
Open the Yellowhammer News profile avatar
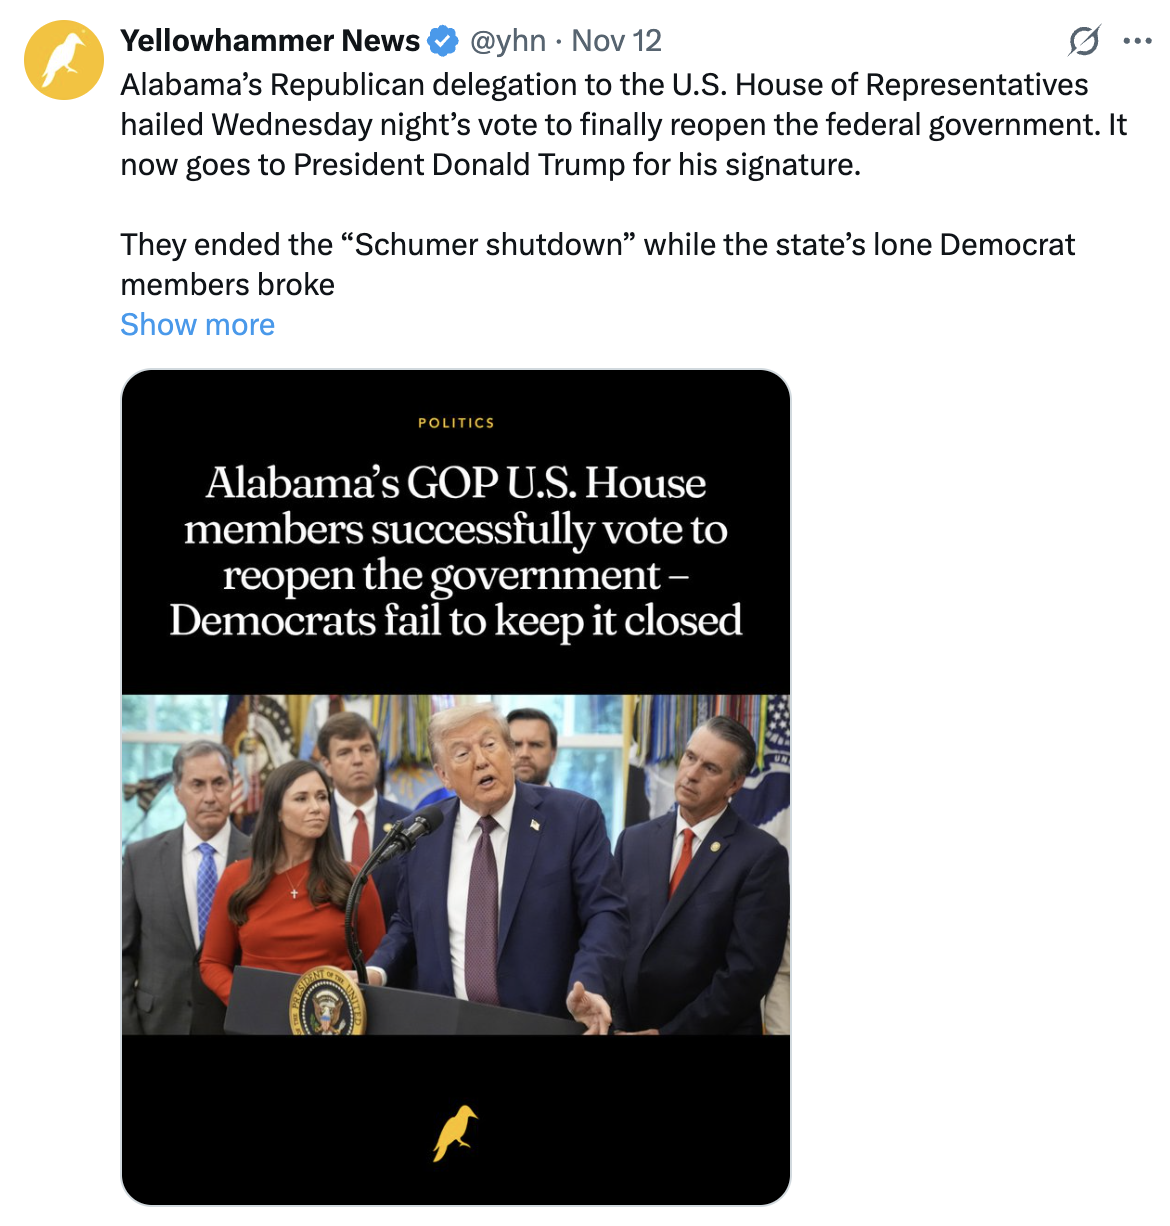click(x=64, y=60)
